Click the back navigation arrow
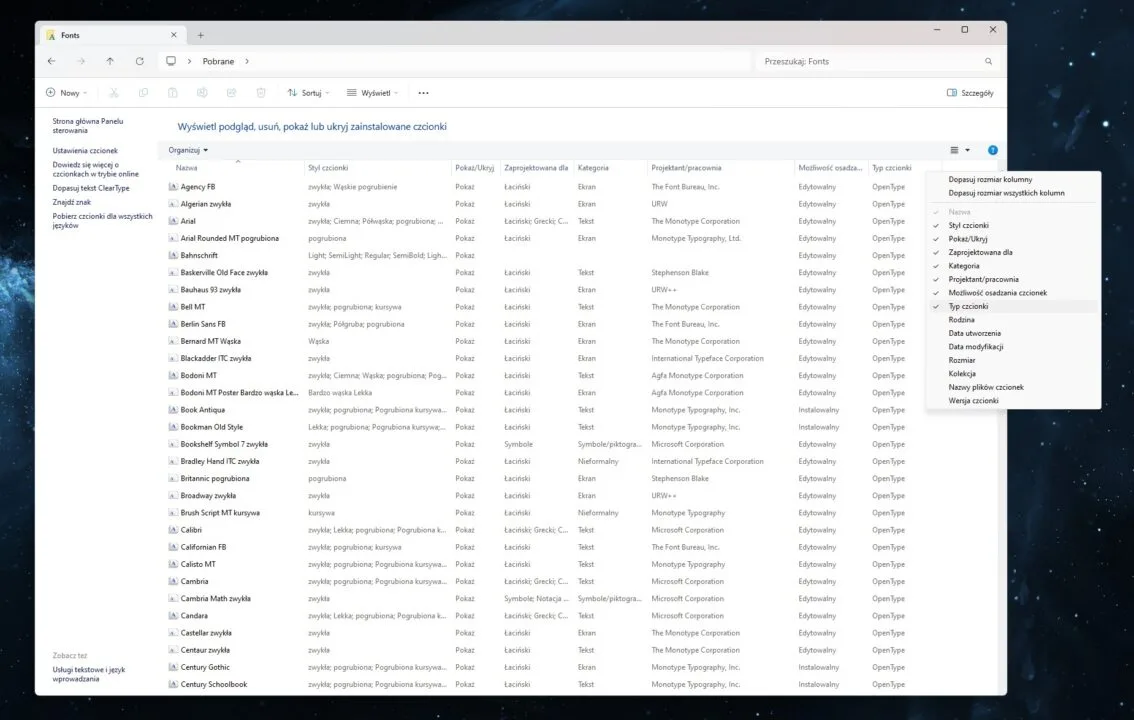The height and width of the screenshot is (720, 1134). 52,61
